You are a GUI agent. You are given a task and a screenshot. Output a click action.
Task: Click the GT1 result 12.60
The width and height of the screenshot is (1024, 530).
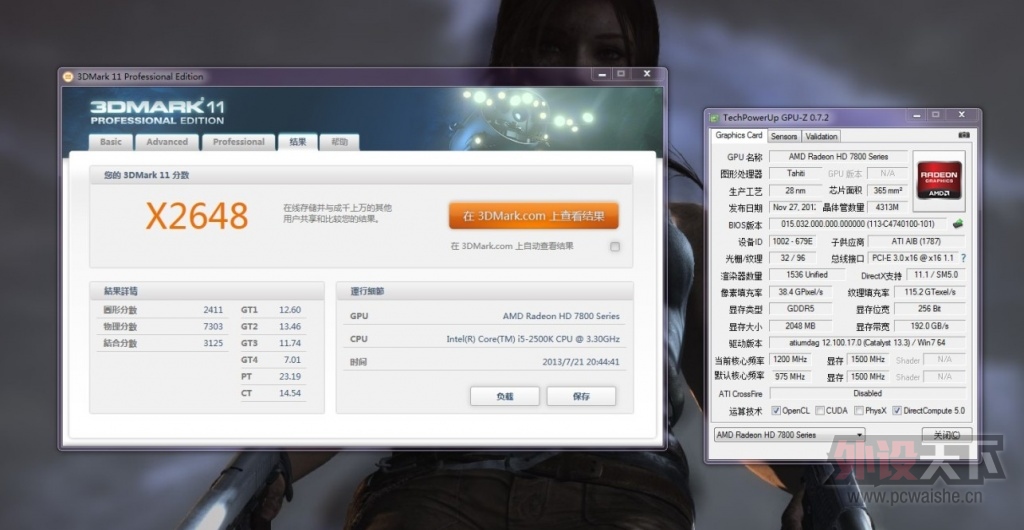point(289,310)
